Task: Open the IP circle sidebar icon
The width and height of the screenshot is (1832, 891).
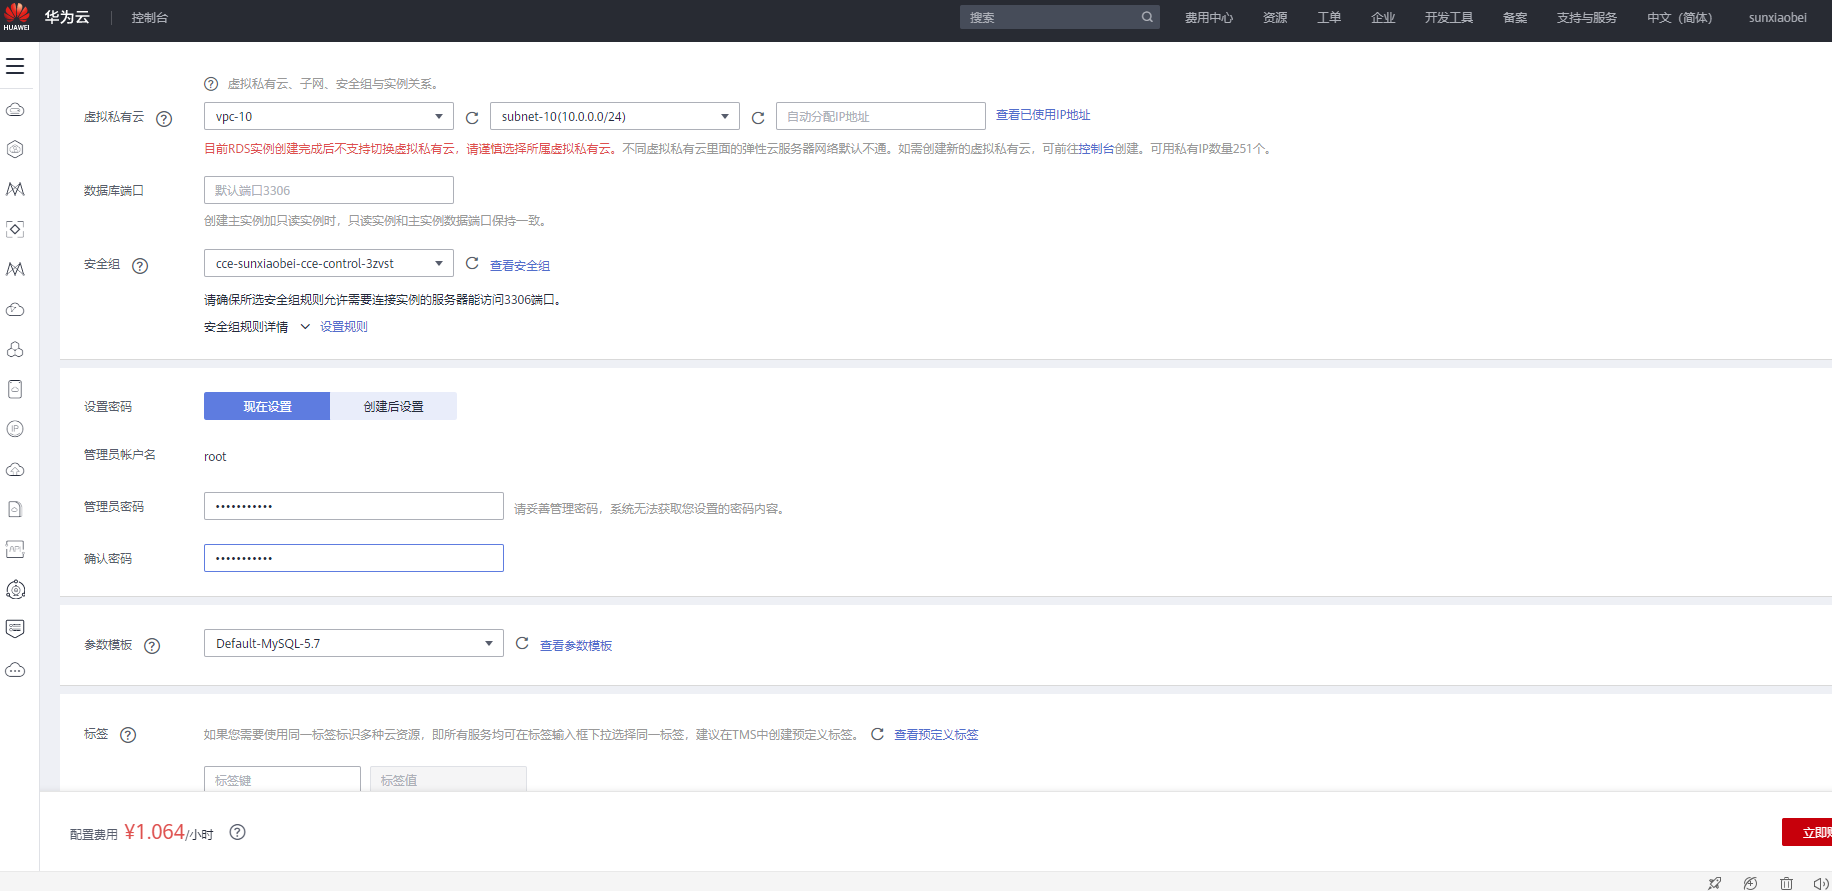Action: tap(15, 429)
